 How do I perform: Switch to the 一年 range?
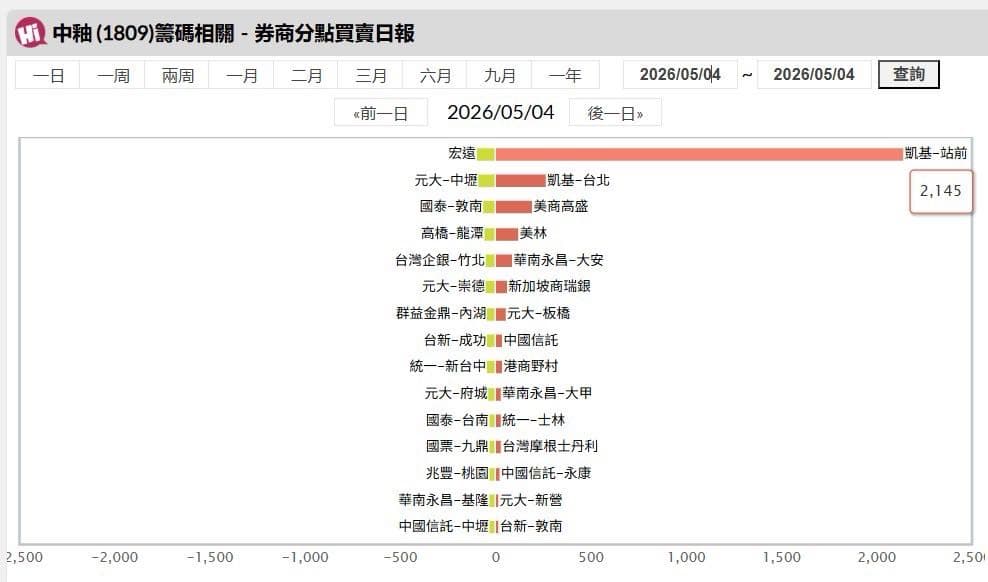(x=565, y=76)
